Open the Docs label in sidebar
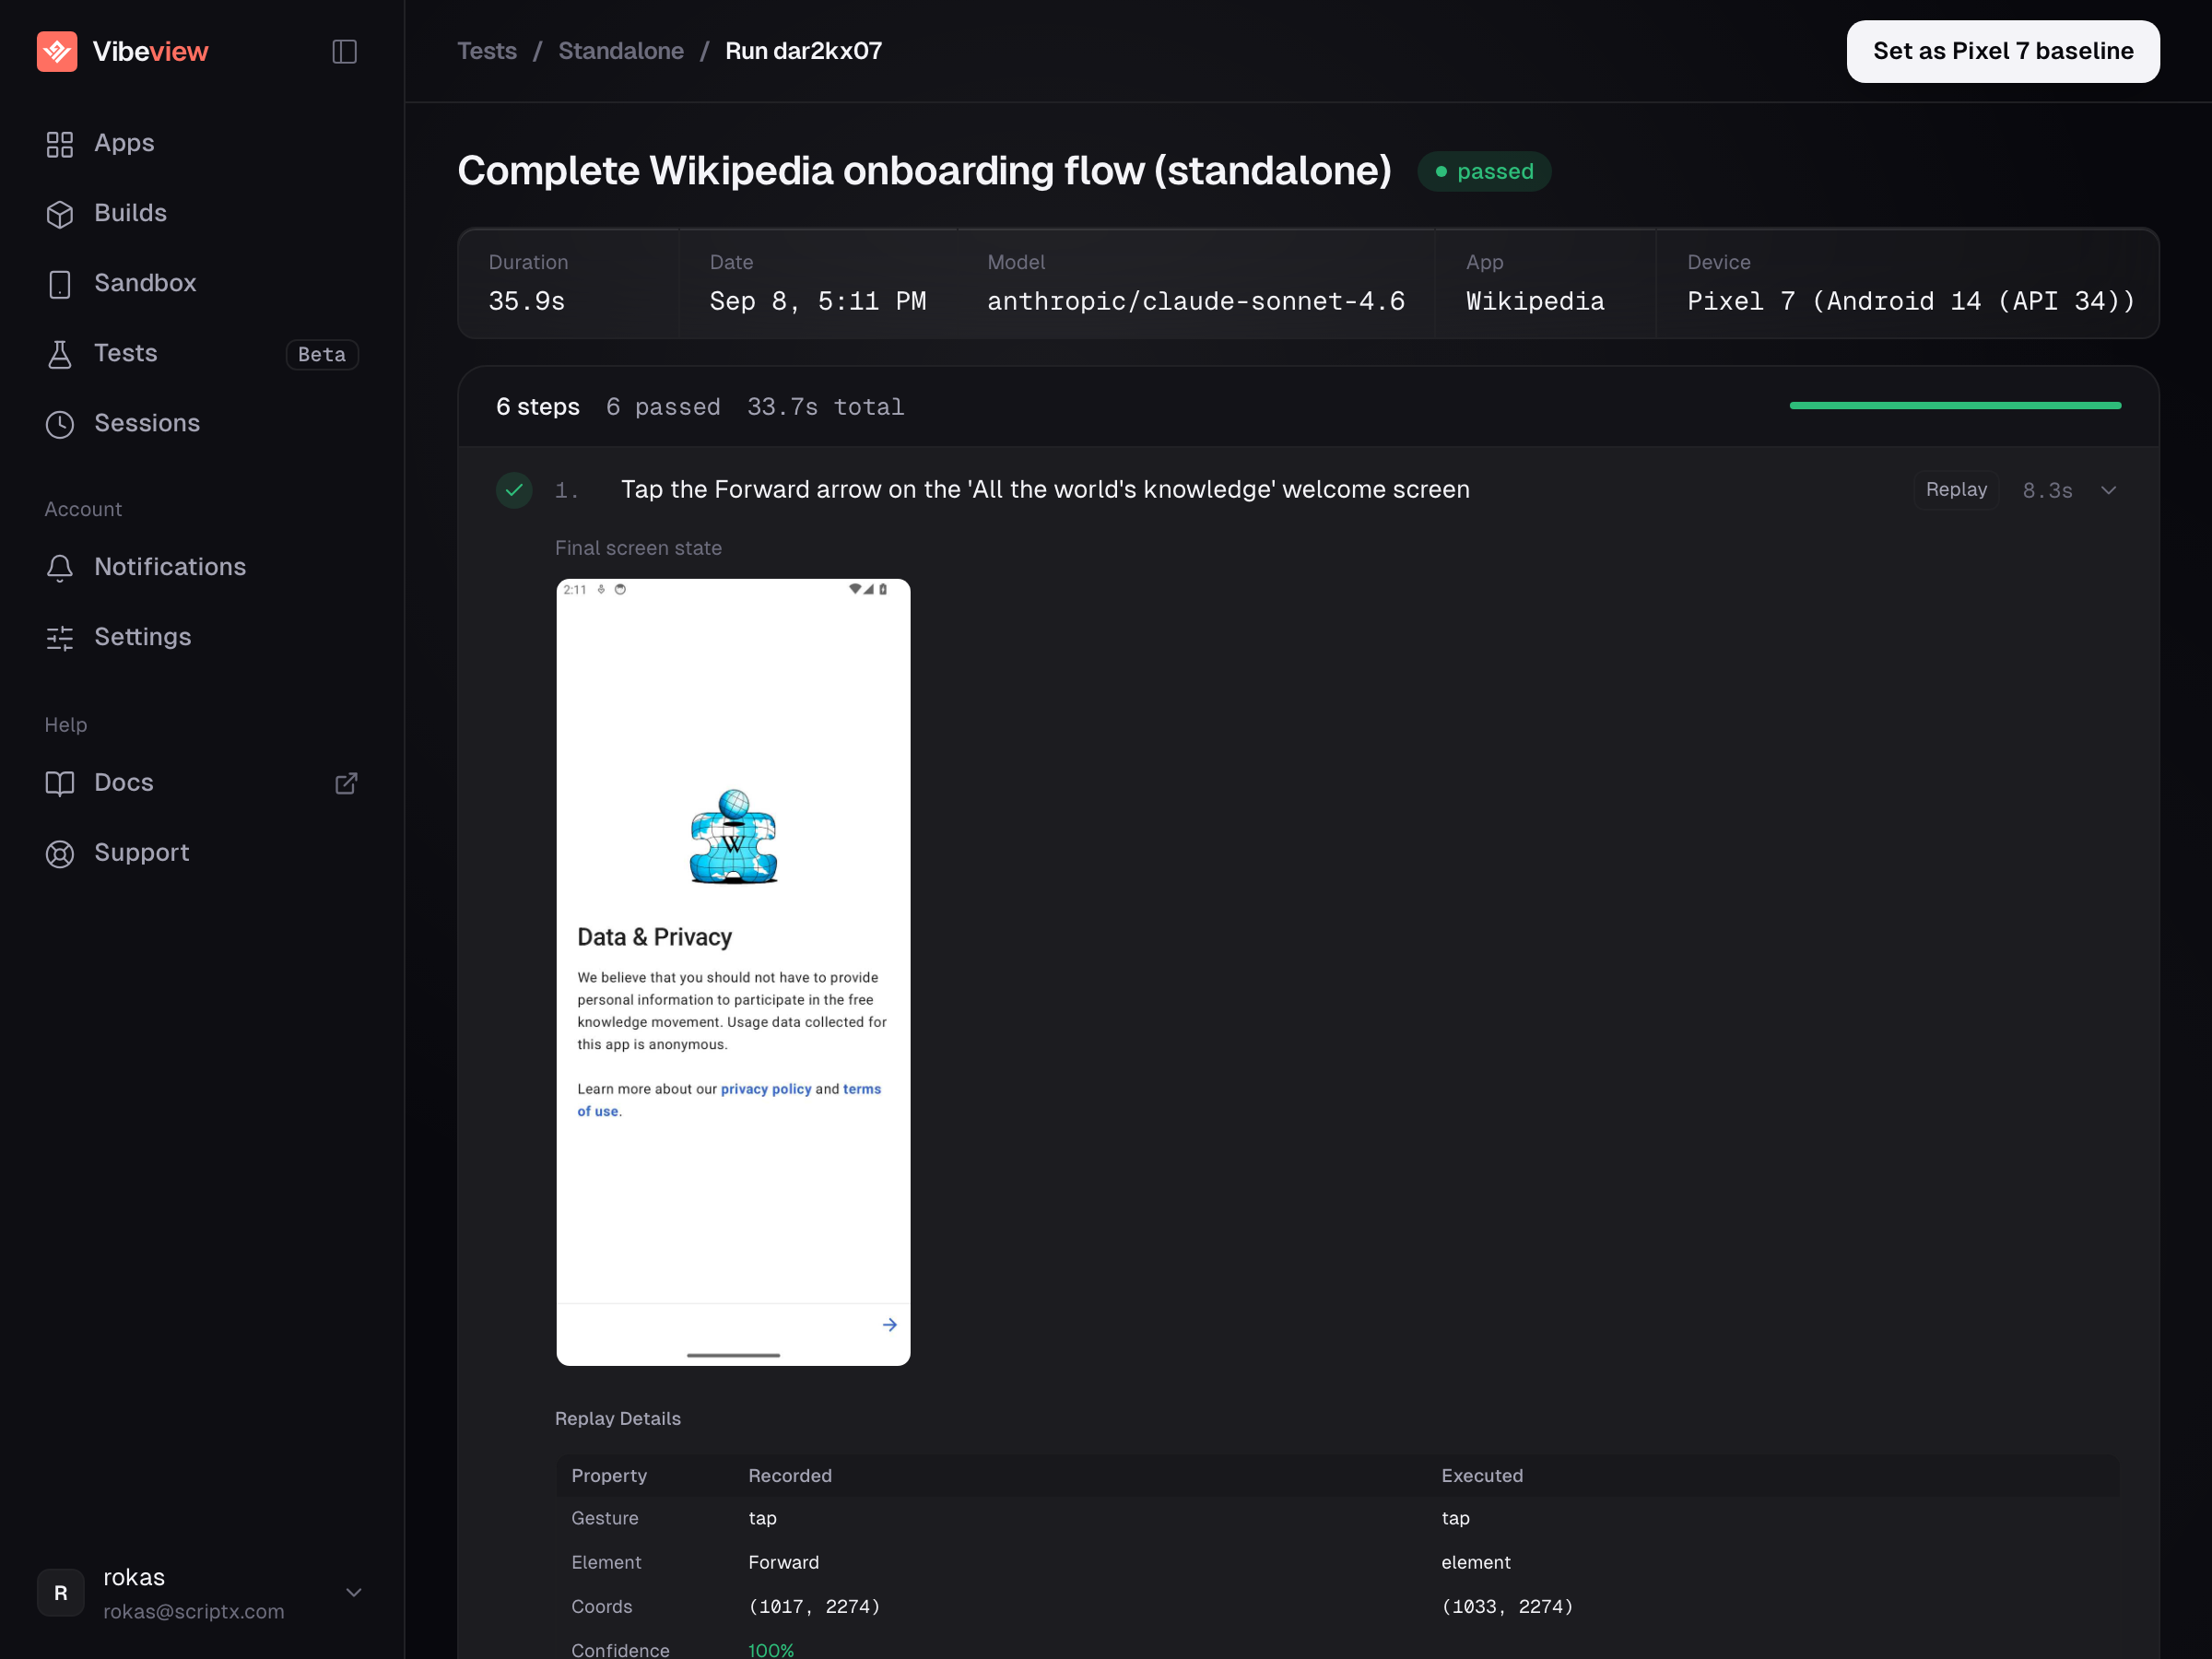The width and height of the screenshot is (2212, 1659). coord(124,782)
